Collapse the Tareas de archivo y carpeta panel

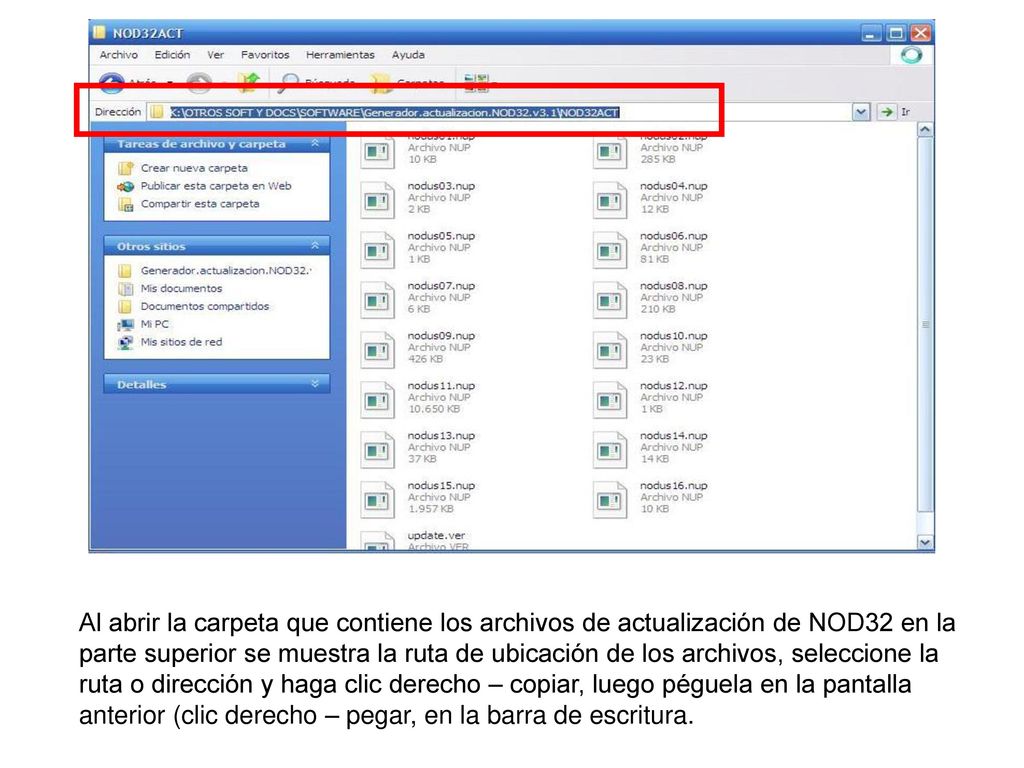[x=315, y=143]
